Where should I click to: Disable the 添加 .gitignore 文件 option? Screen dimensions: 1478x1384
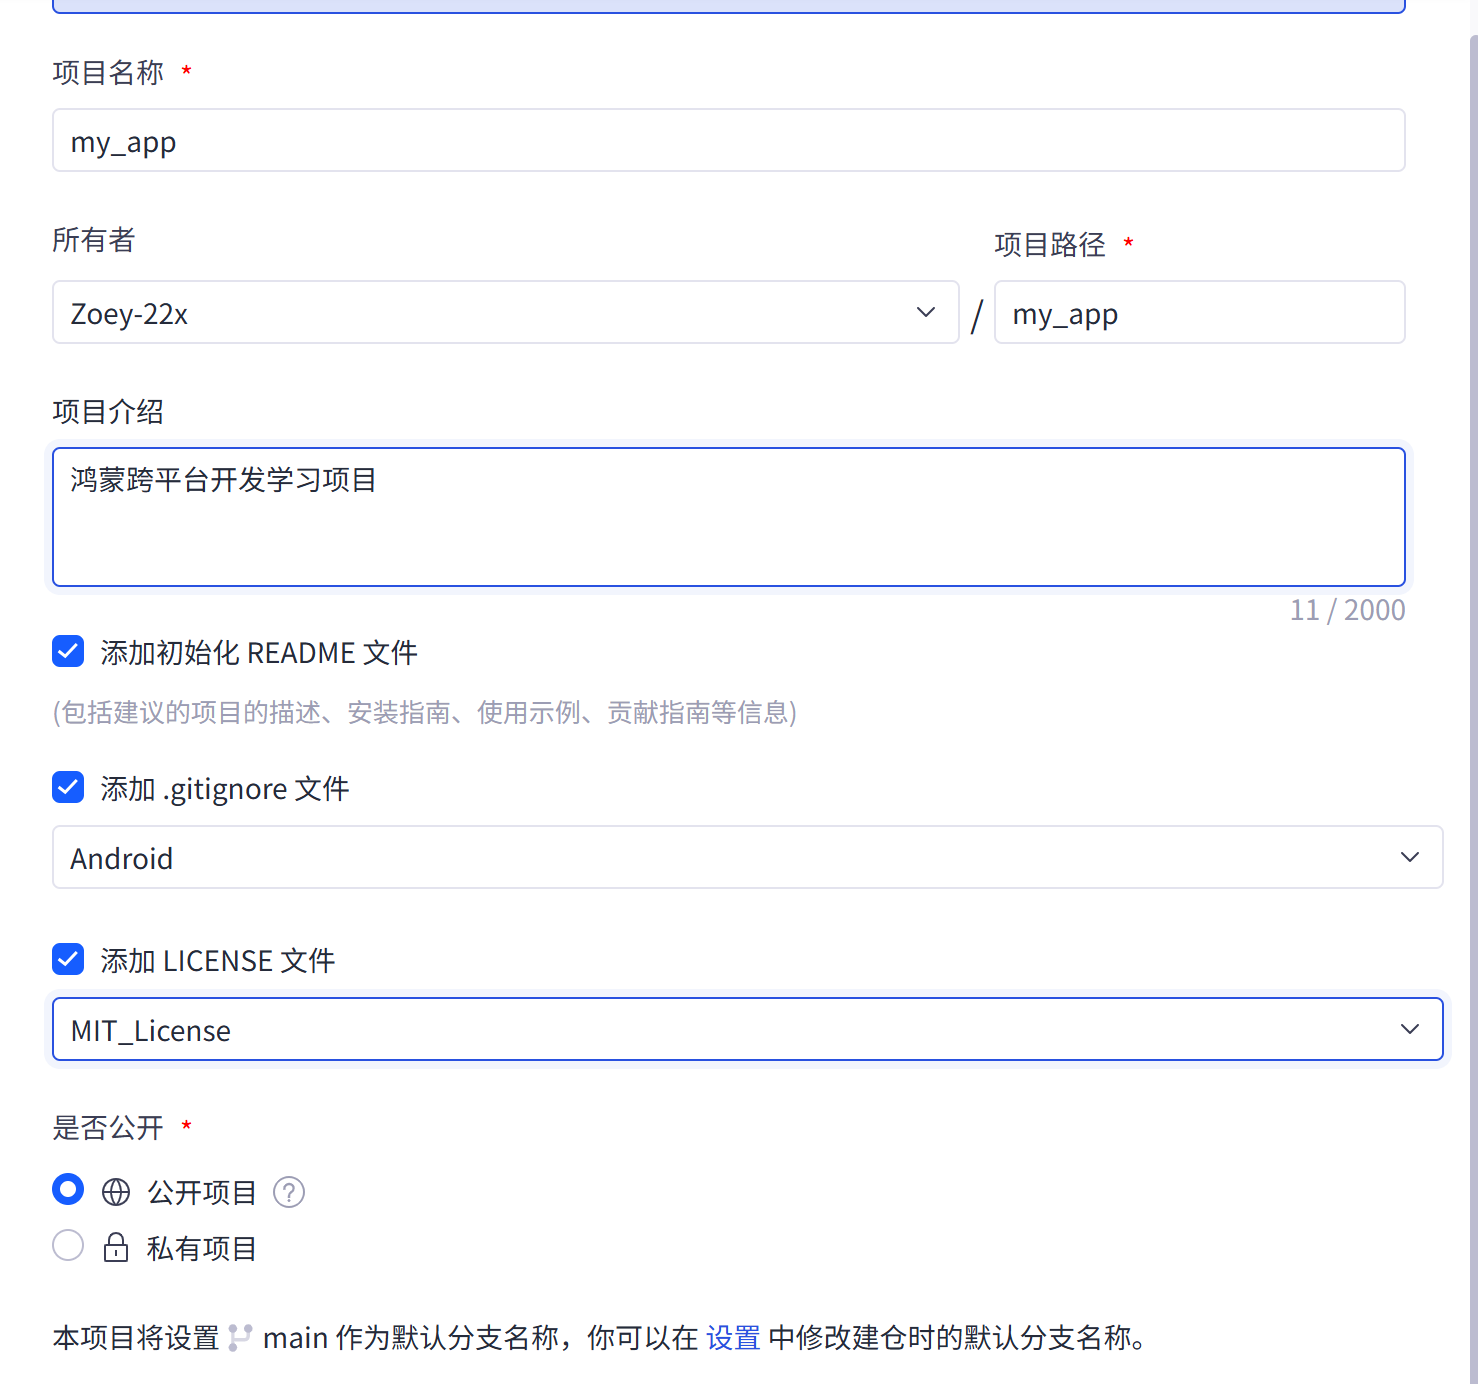tap(67, 787)
